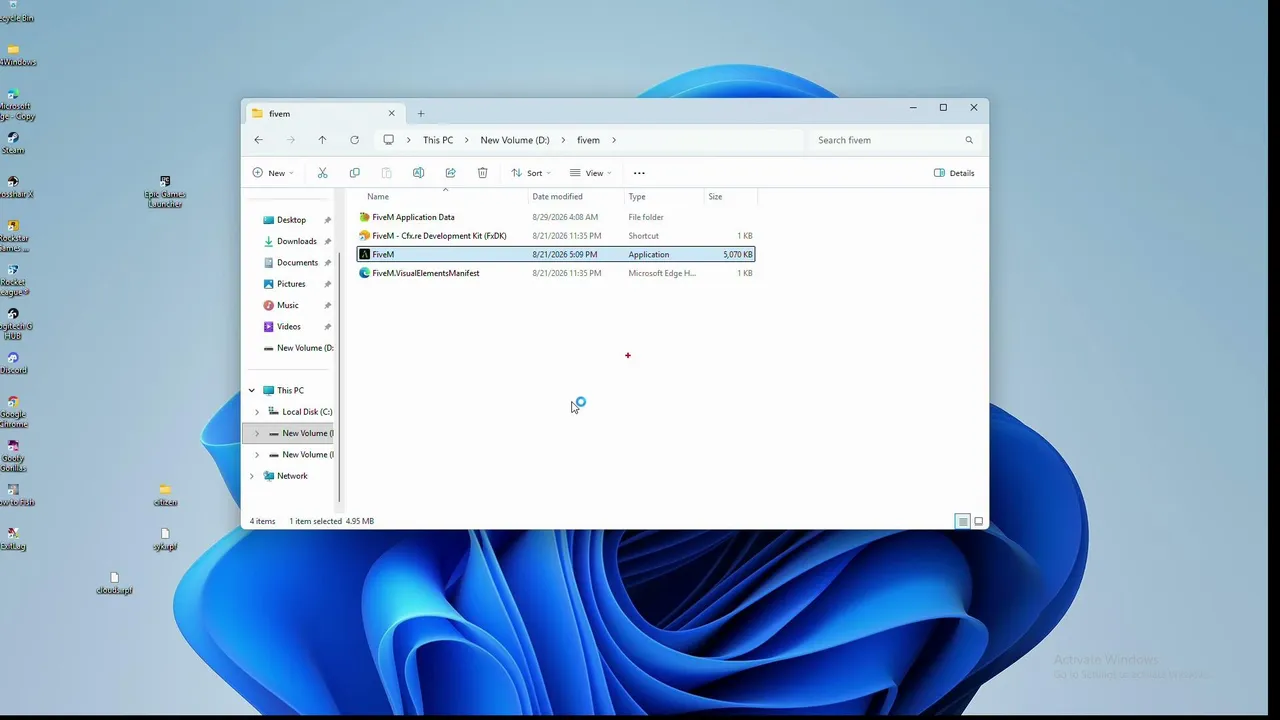Go up one folder level
This screenshot has width=1280, height=720.
point(322,140)
